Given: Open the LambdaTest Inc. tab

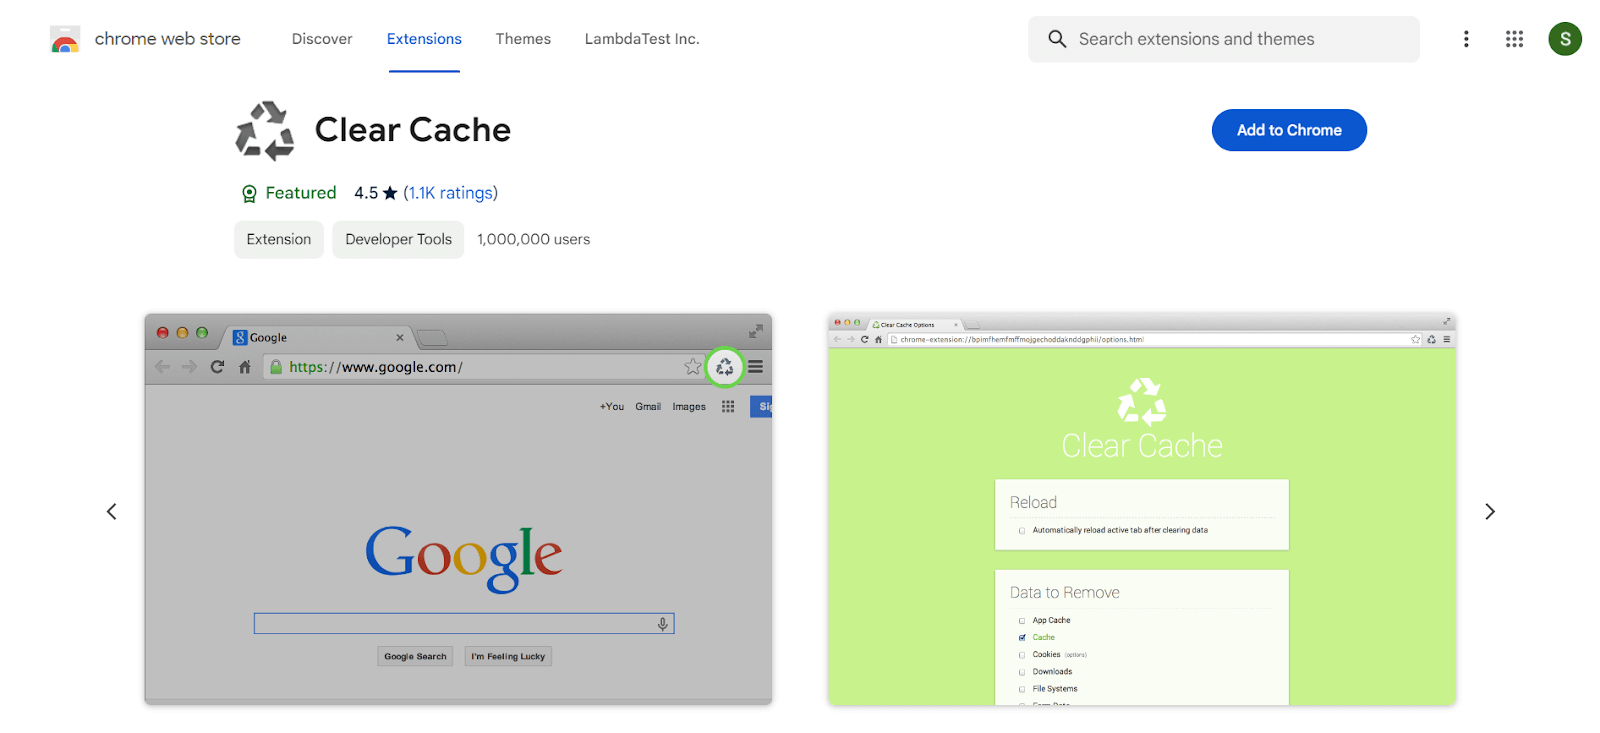Looking at the screenshot, I should pyautogui.click(x=642, y=39).
